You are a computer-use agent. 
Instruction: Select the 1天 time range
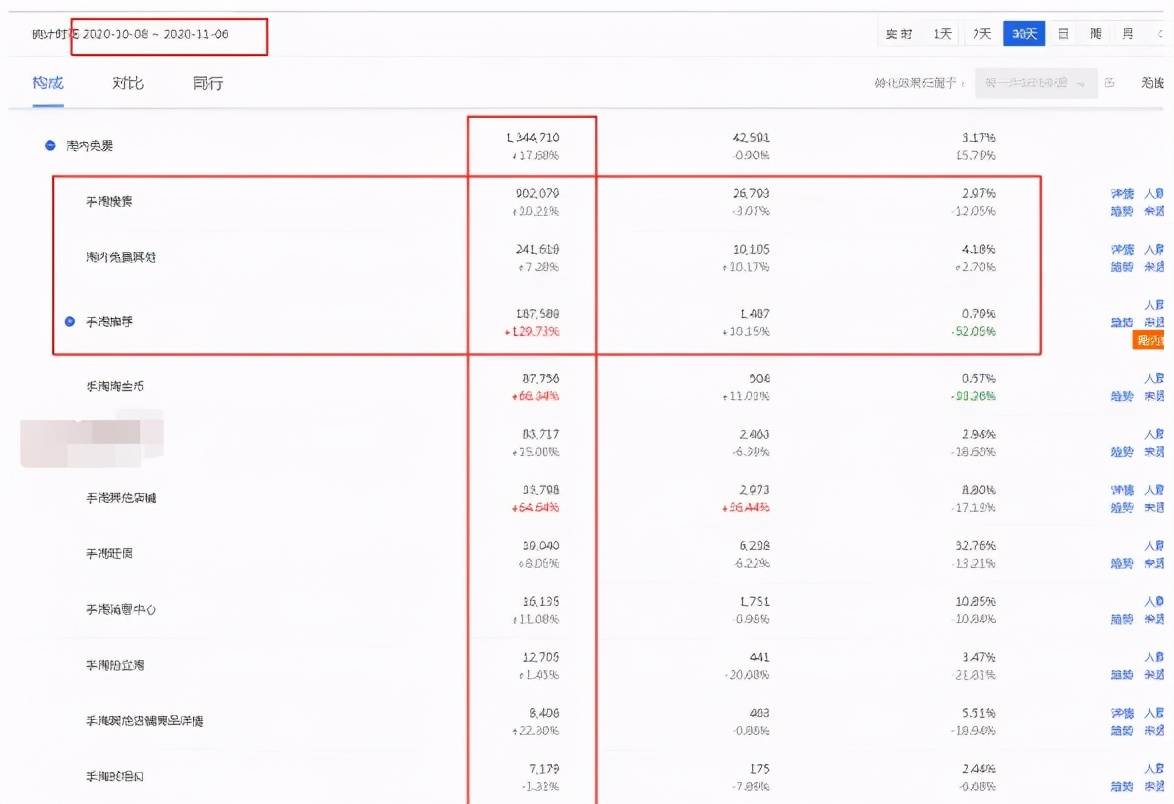942,34
